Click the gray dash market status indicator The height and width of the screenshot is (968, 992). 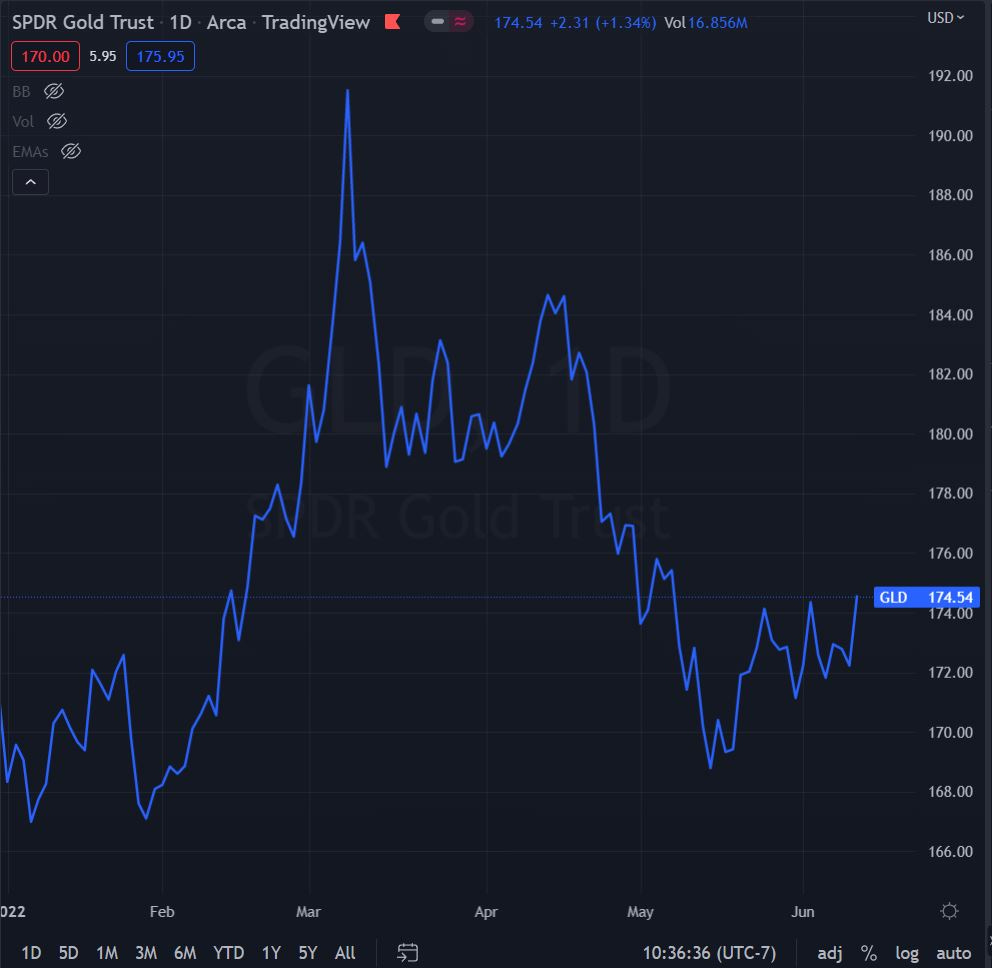pyautogui.click(x=437, y=22)
